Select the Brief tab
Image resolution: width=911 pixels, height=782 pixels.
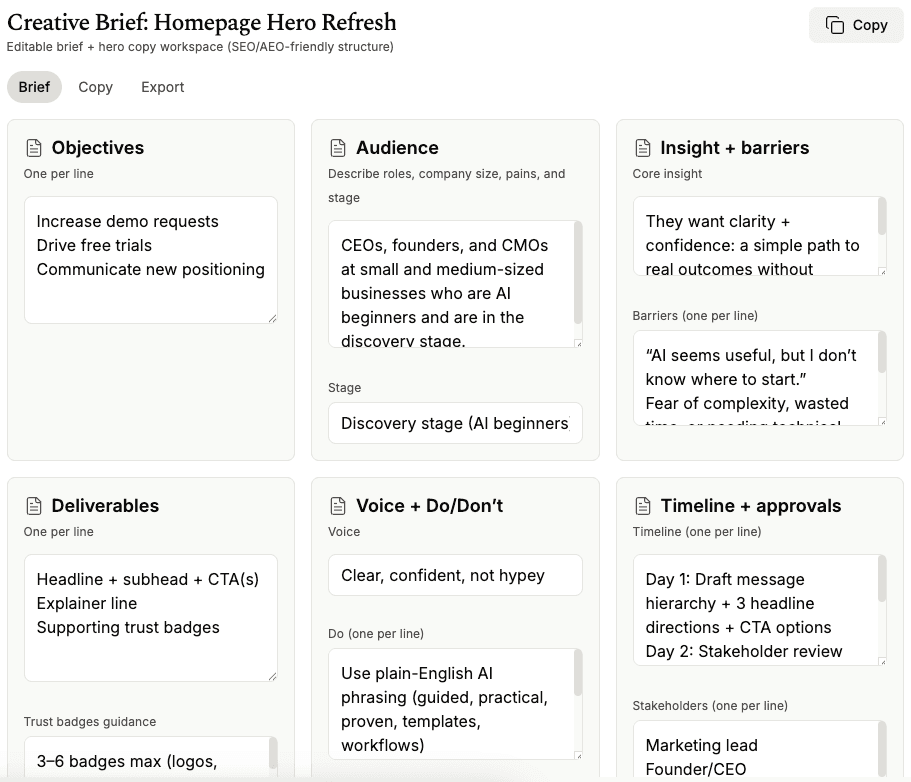[x=34, y=87]
